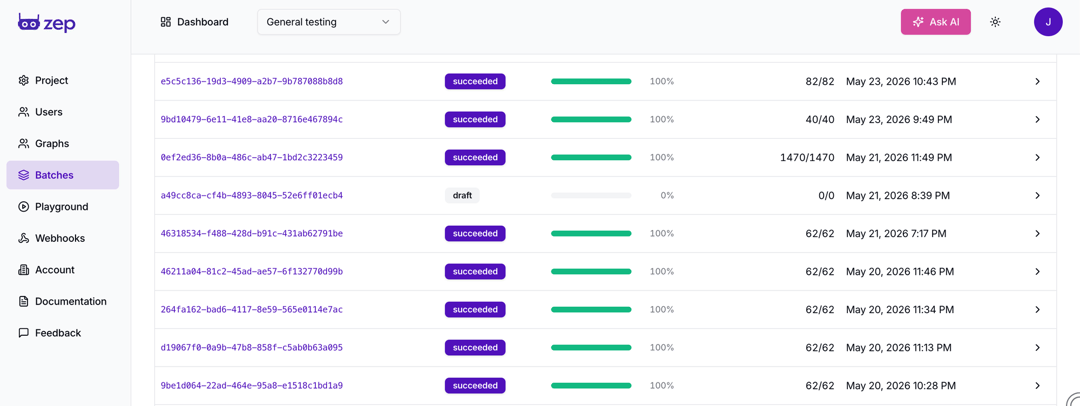Expand the row for batch 9bd10479 via its chevron

[1037, 119]
